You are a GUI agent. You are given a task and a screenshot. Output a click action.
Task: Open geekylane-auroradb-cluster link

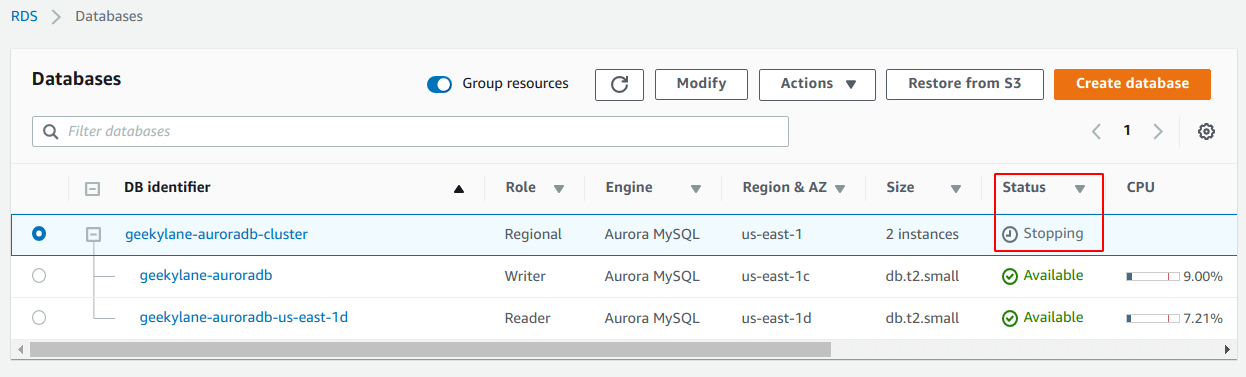216,234
